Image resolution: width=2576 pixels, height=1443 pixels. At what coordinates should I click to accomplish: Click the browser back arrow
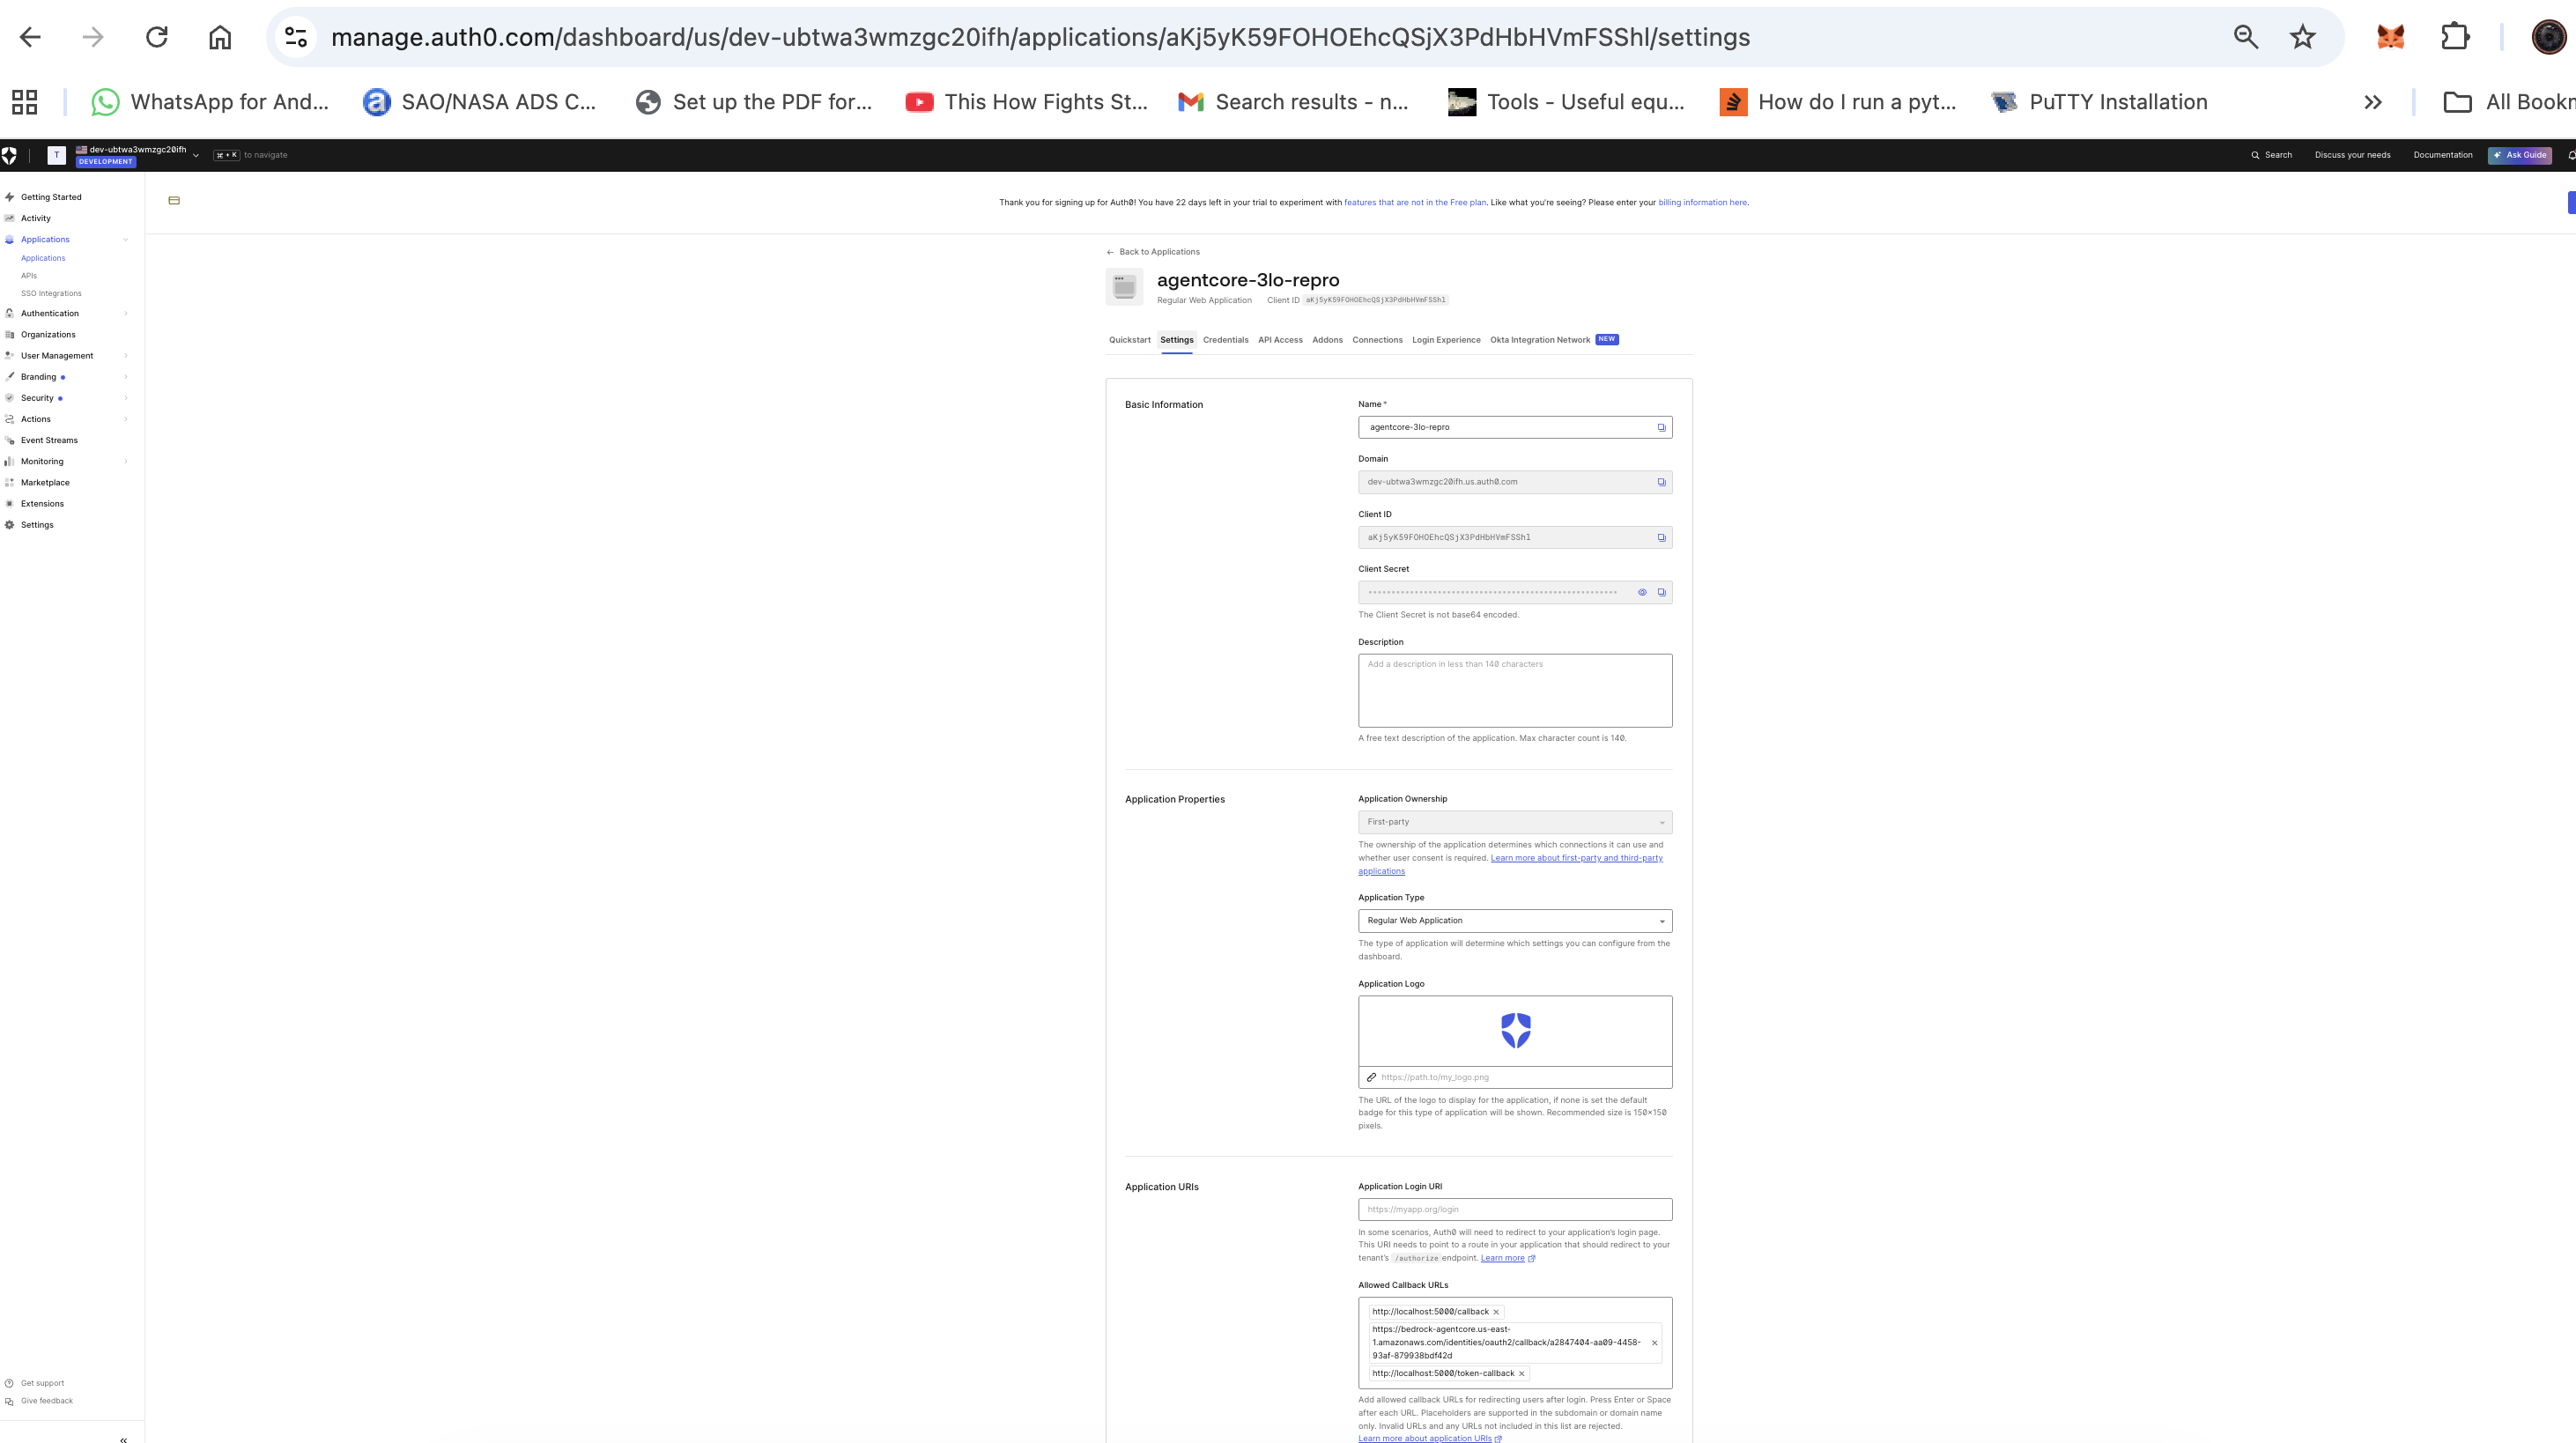30,37
